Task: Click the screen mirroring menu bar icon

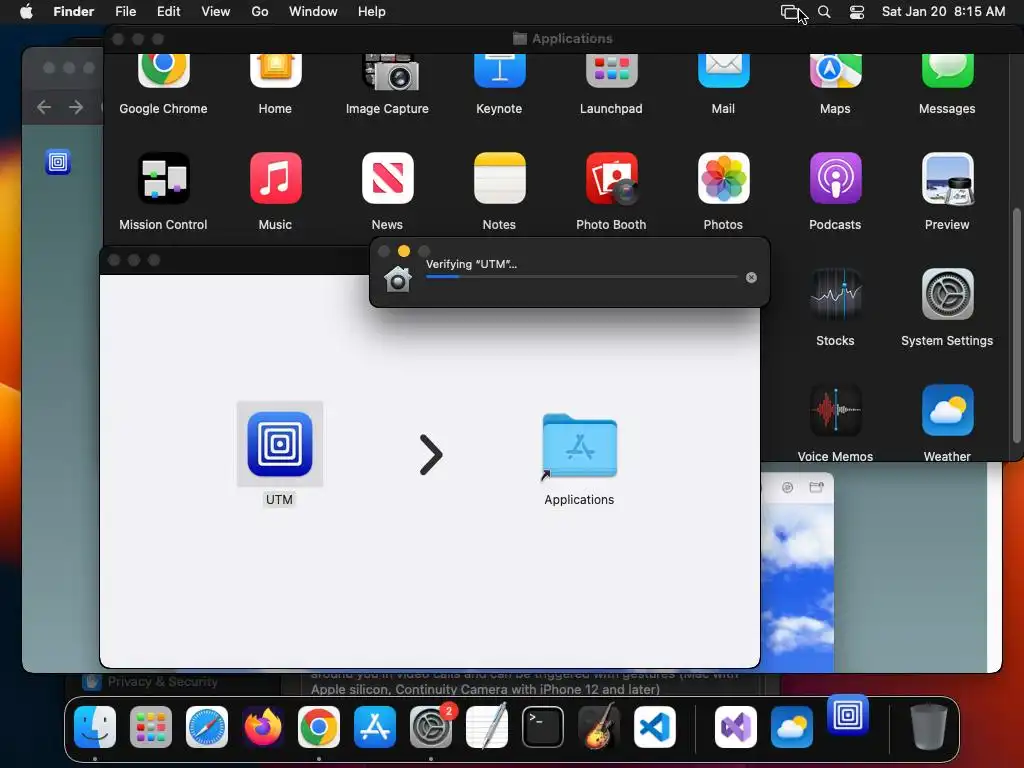Action: click(x=790, y=12)
